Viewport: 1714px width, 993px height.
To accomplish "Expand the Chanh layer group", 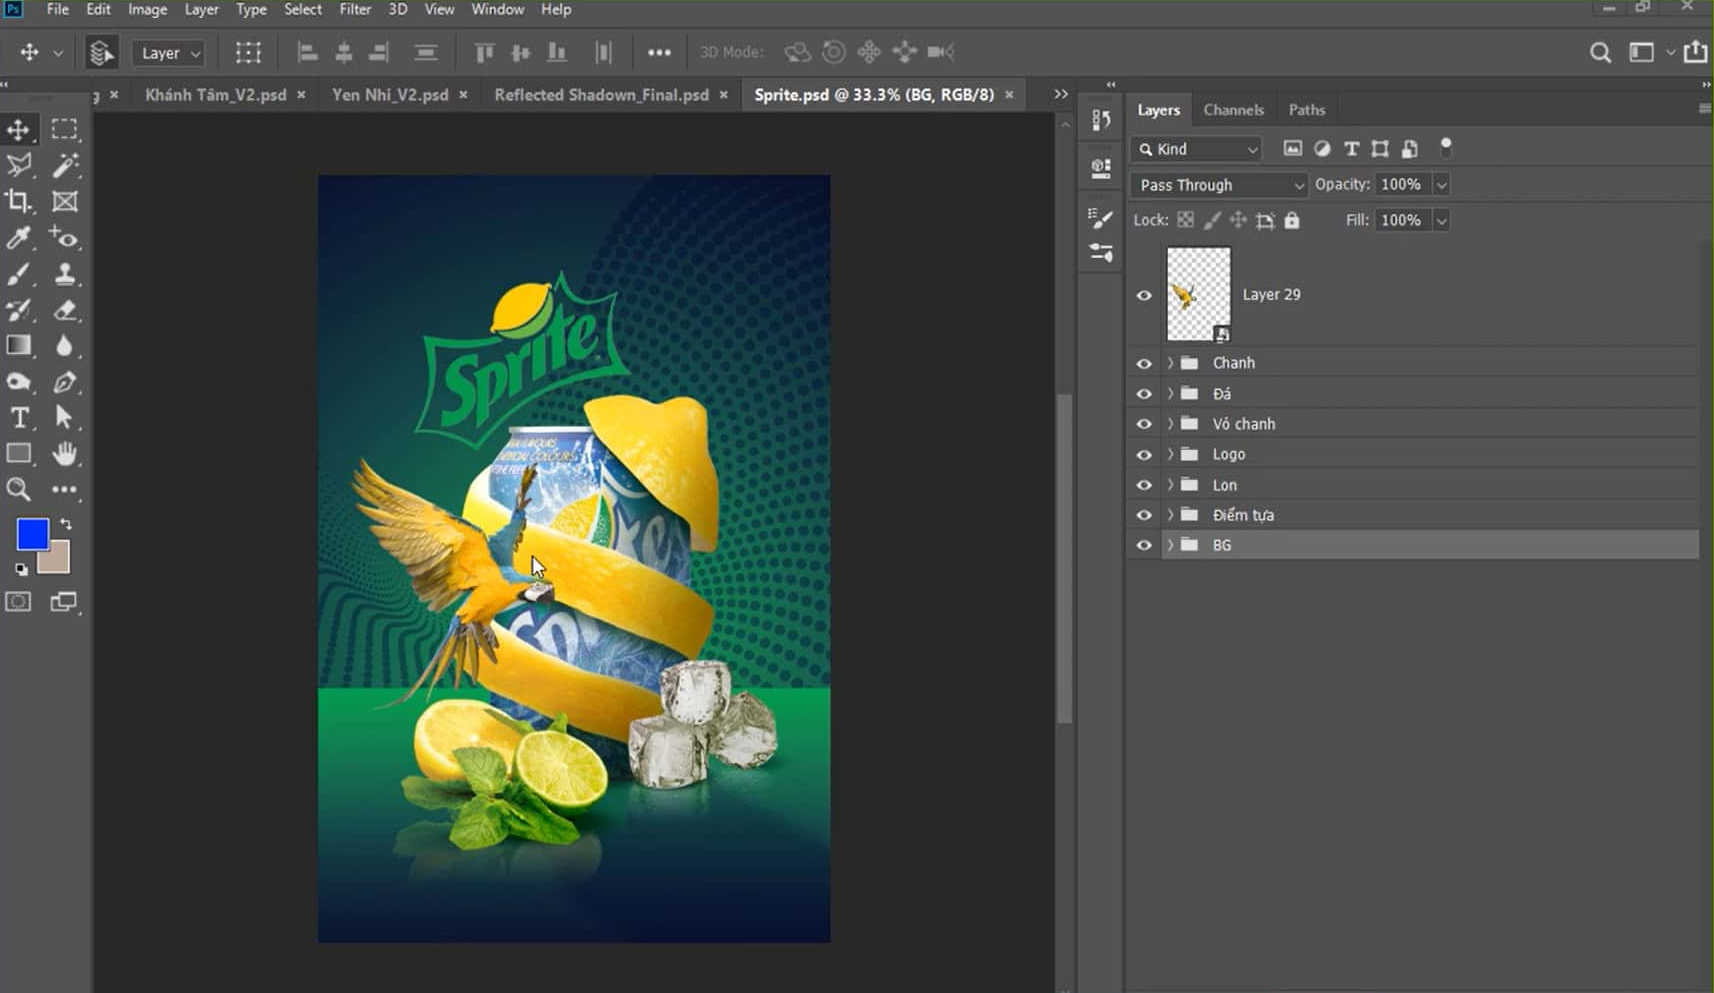I will point(1170,363).
